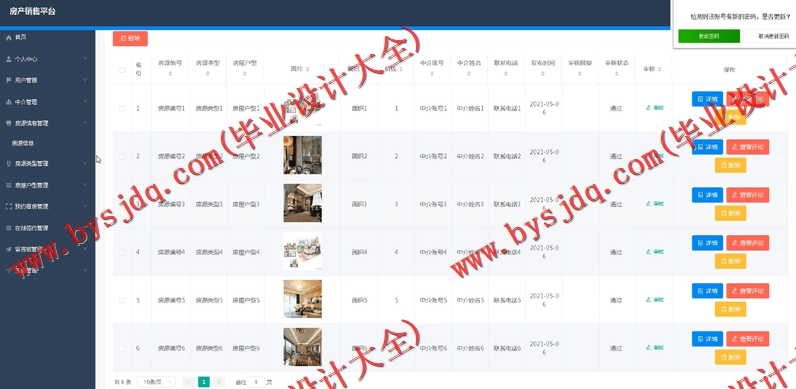Open the 首页 menu item
The height and width of the screenshot is (389, 796).
tap(48, 38)
